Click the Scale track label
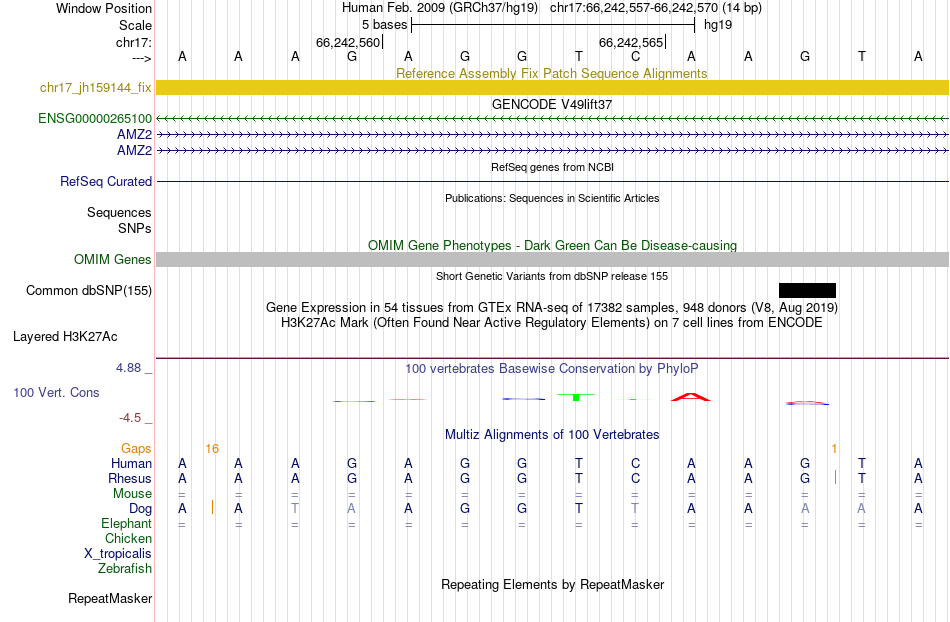 [136, 25]
